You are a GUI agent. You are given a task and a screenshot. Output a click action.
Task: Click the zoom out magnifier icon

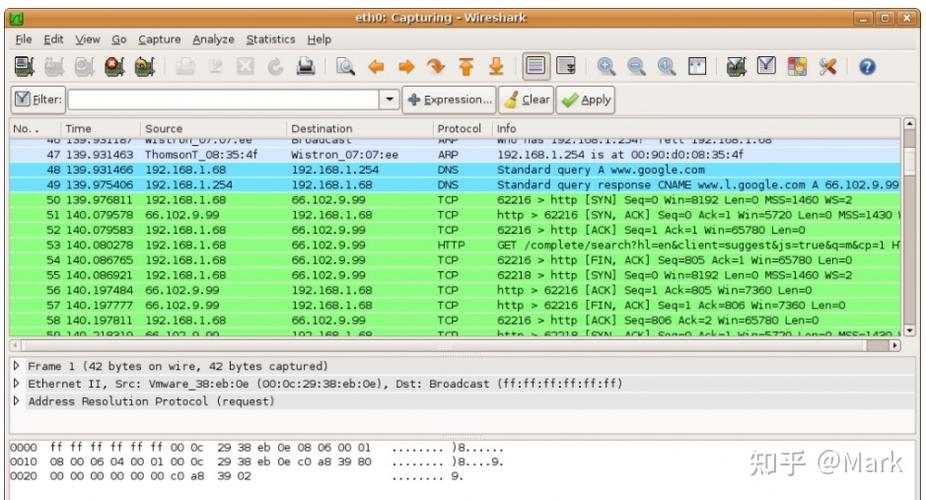point(637,66)
